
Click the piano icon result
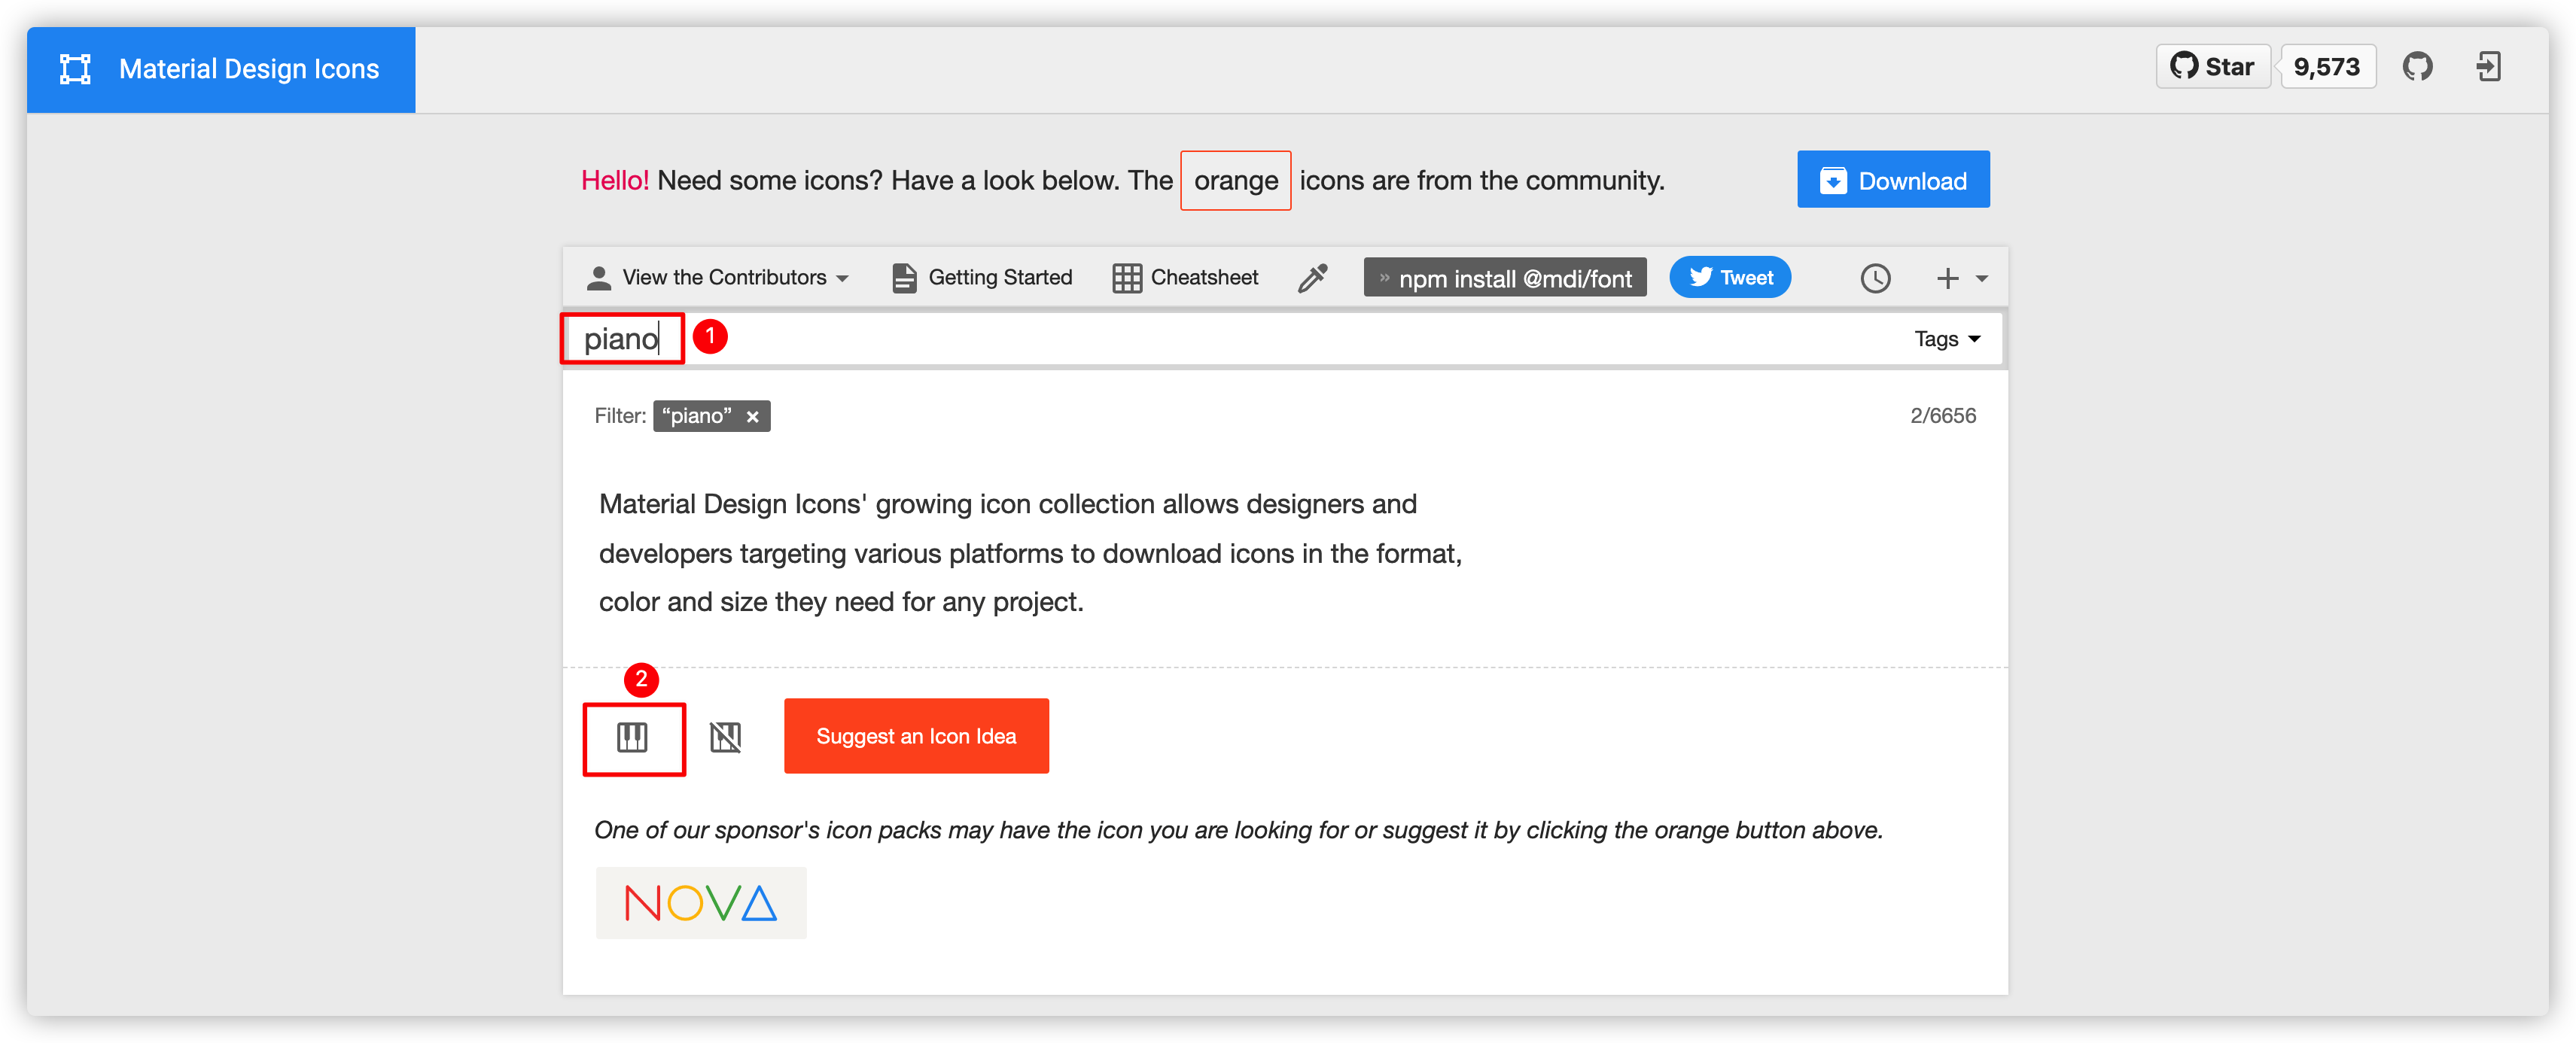tap(632, 738)
